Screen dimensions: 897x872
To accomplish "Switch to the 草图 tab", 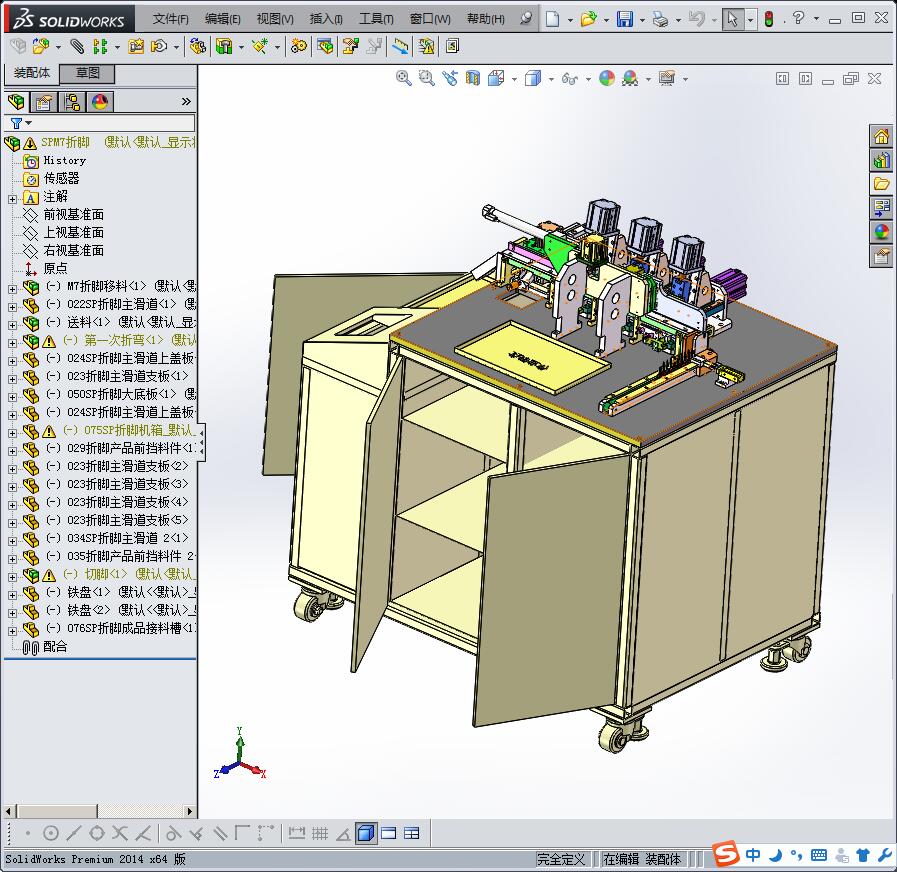I will pyautogui.click(x=88, y=73).
